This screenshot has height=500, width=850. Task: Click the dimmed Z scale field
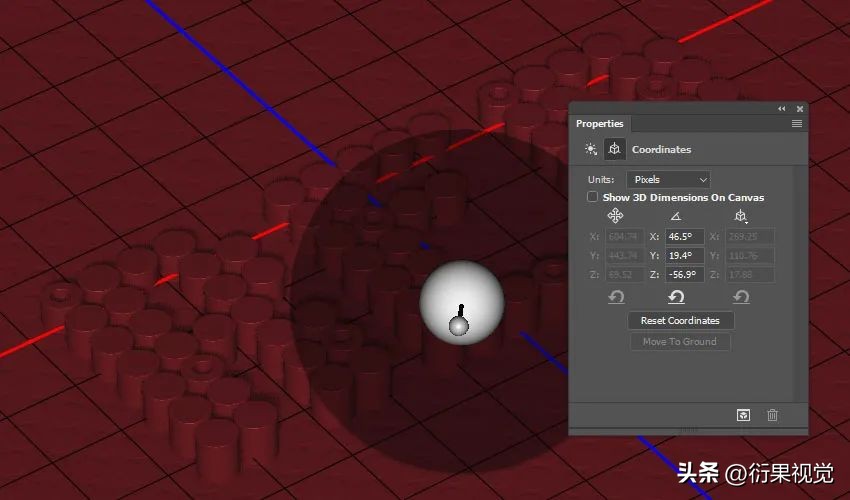click(x=750, y=274)
